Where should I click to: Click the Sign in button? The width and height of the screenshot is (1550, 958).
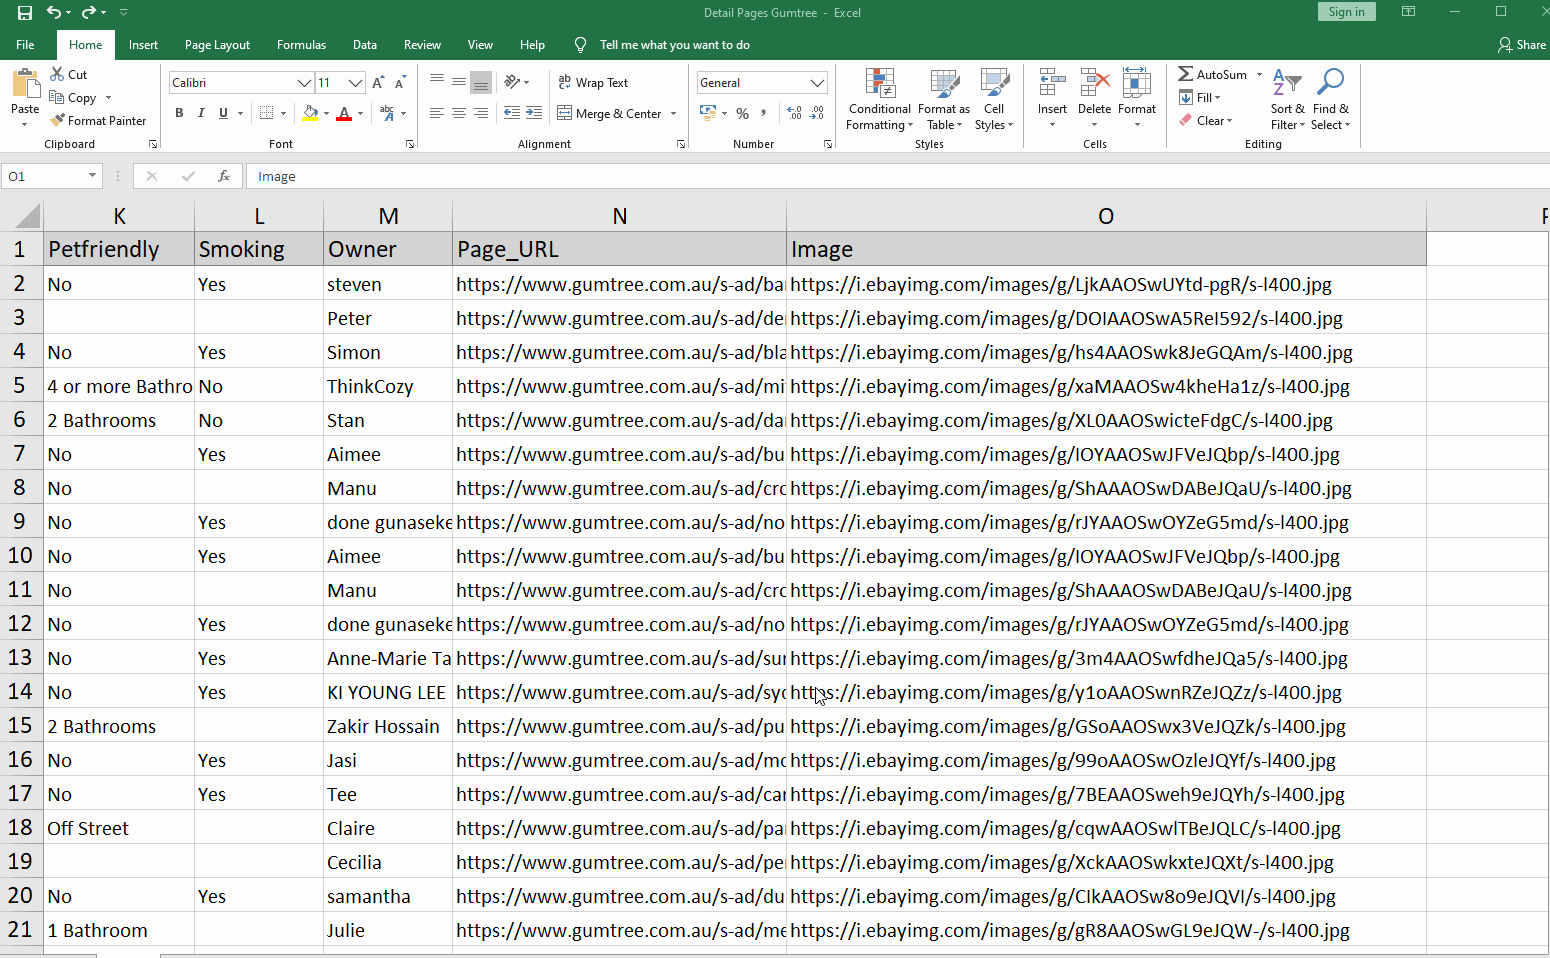(x=1346, y=11)
